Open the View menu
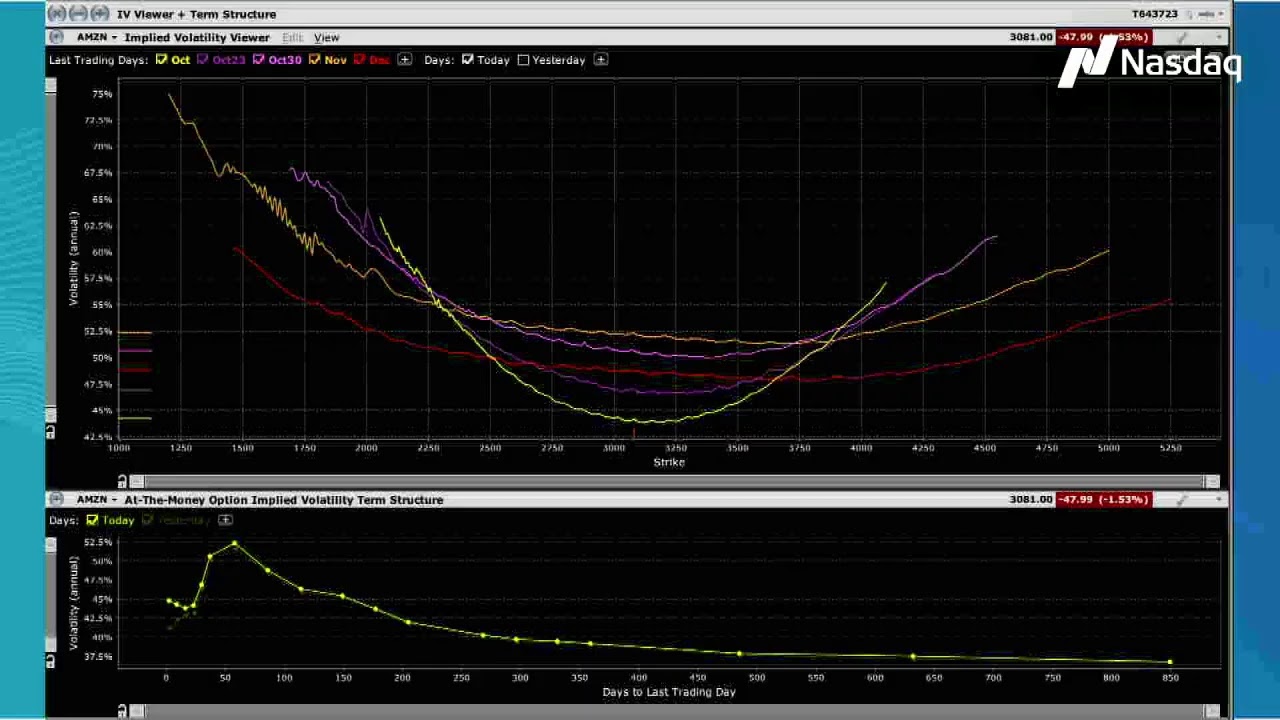This screenshot has height=720, width=1280. click(x=327, y=38)
